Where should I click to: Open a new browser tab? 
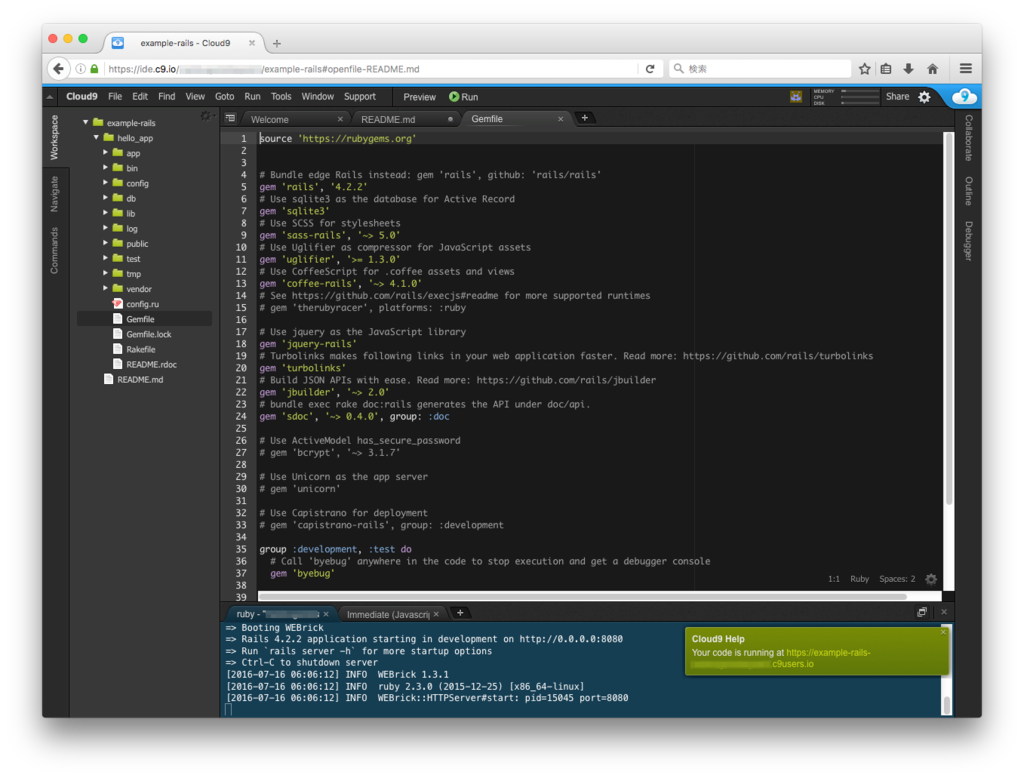click(277, 43)
